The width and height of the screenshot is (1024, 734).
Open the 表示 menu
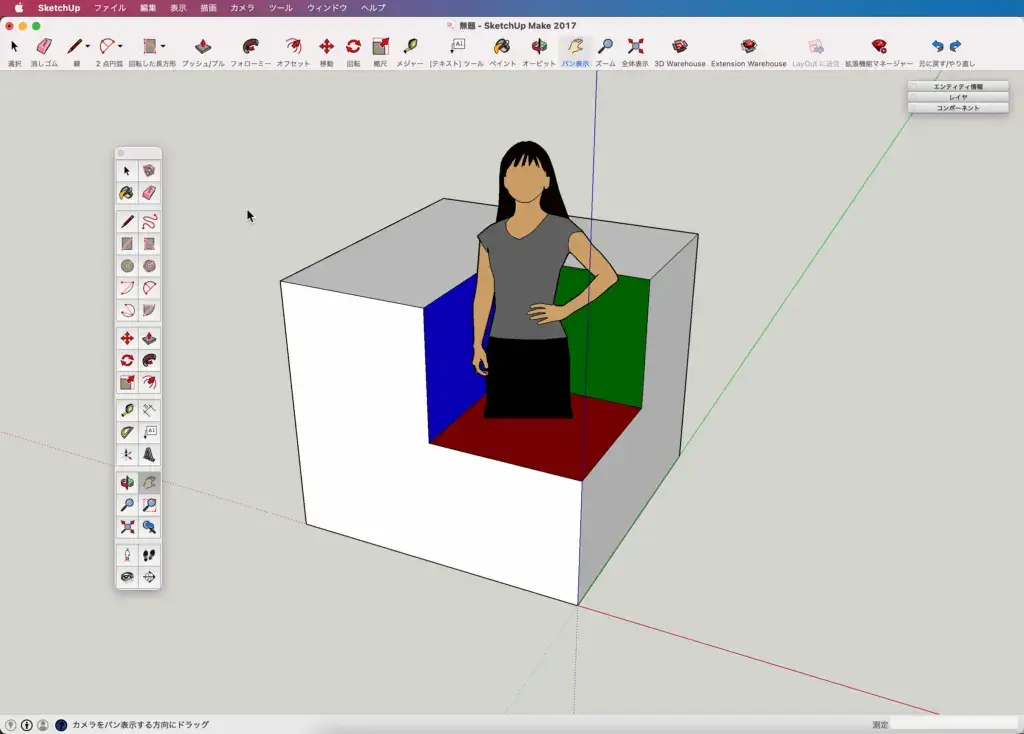pyautogui.click(x=178, y=8)
